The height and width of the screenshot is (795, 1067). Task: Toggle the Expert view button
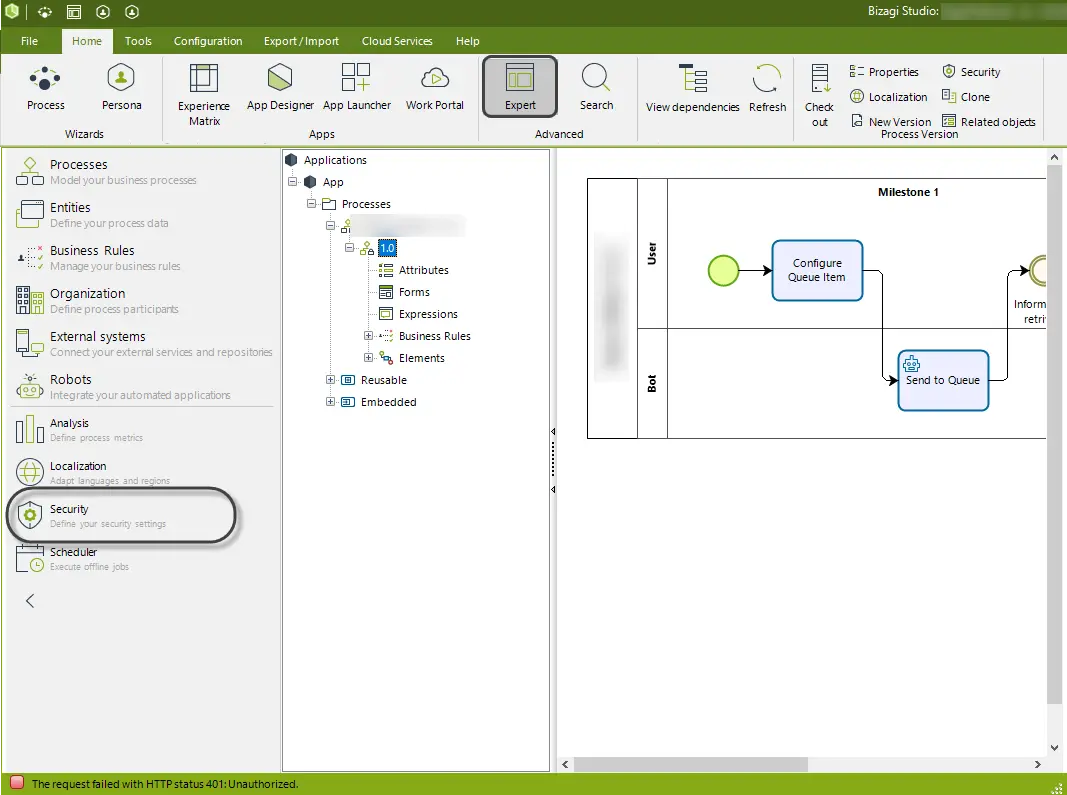click(x=520, y=87)
